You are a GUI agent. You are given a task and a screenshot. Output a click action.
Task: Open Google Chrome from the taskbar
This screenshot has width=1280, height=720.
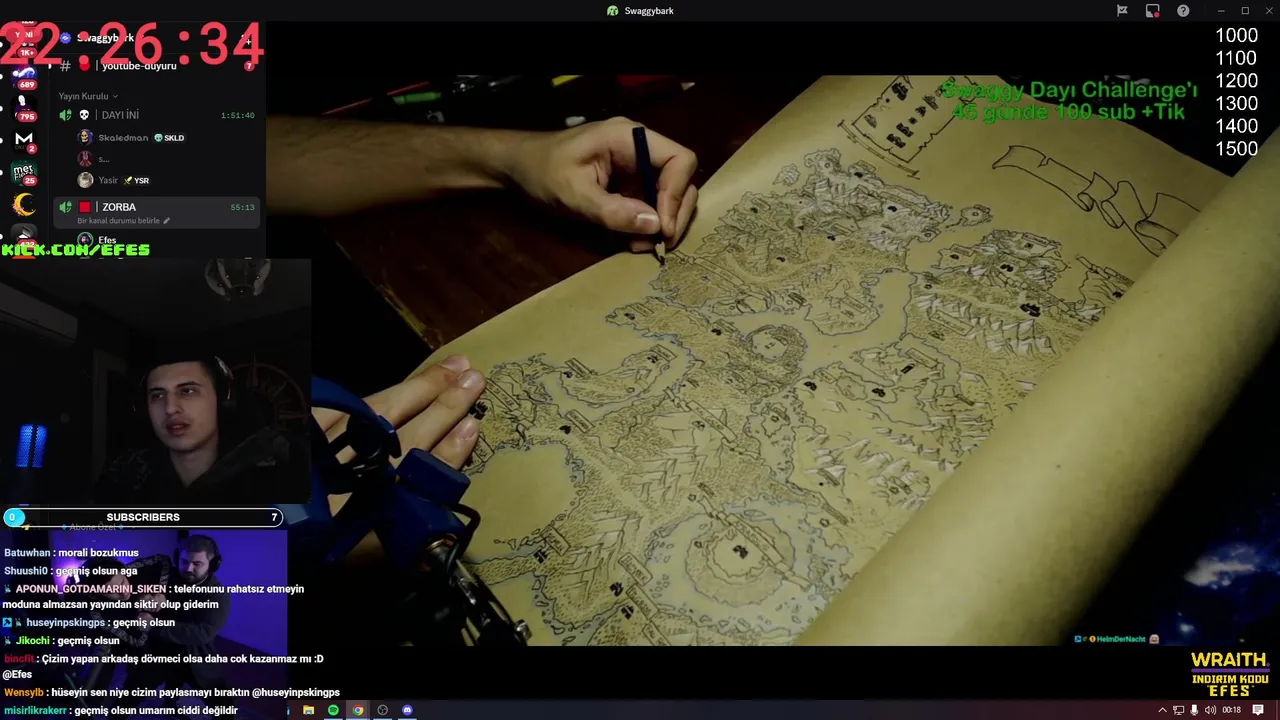tap(358, 710)
